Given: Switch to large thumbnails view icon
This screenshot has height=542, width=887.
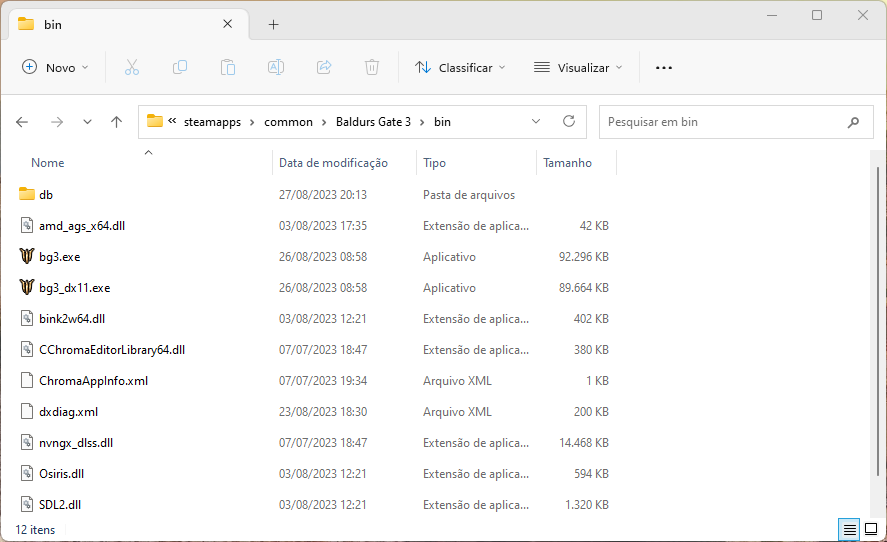Looking at the screenshot, I should point(871,530).
